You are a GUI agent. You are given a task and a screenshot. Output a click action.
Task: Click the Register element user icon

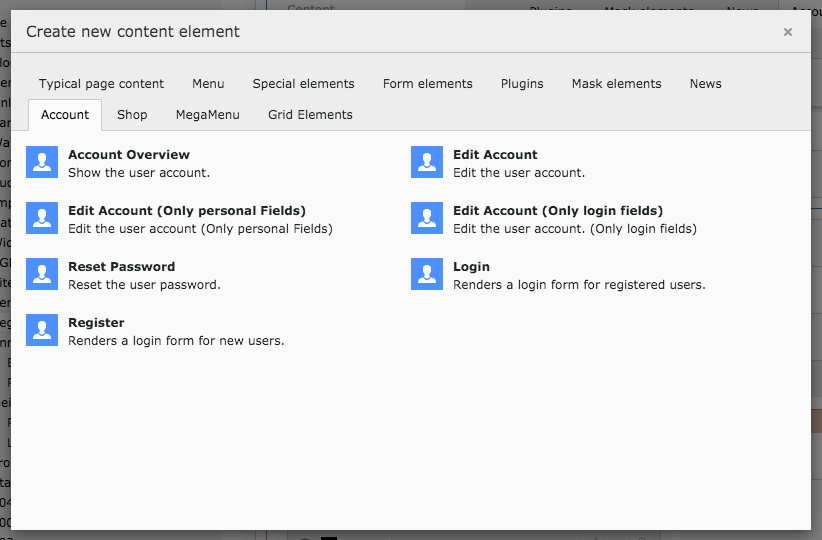point(42,330)
